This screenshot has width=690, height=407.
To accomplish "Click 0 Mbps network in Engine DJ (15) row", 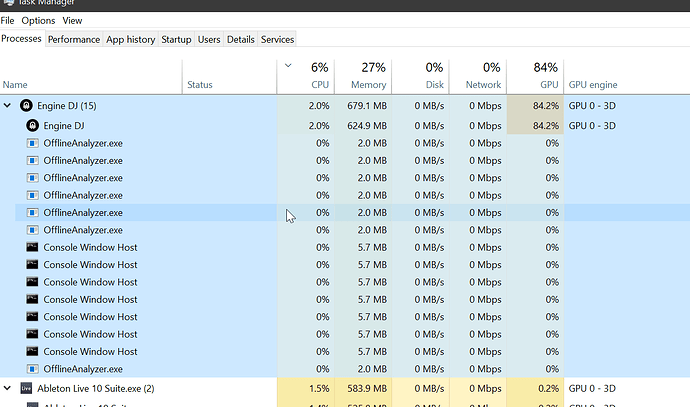I will (x=485, y=106).
